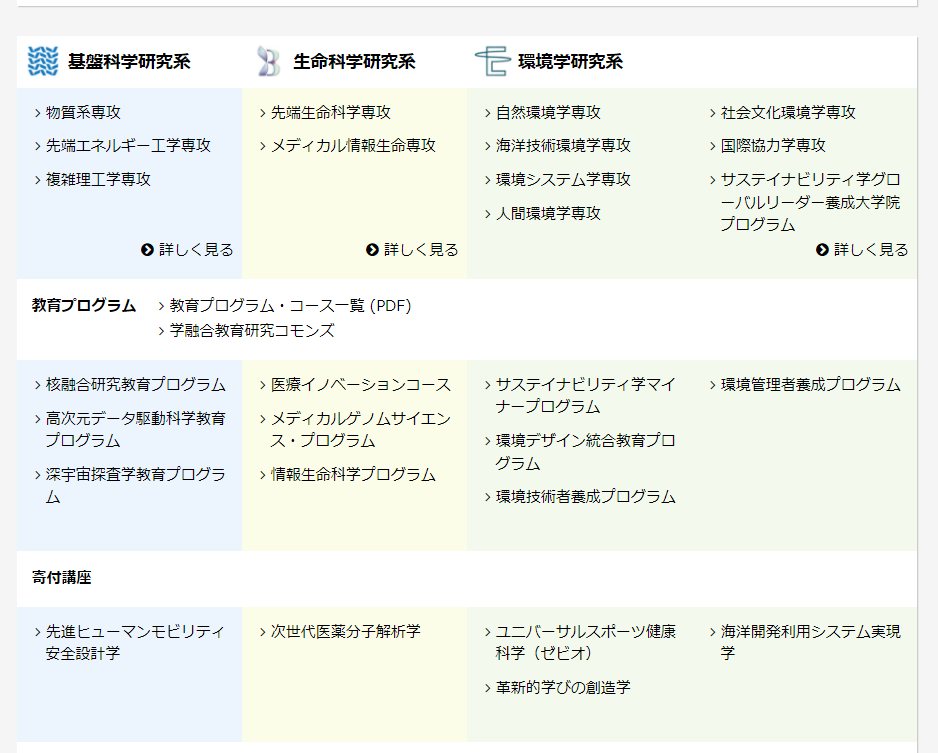Click the 生命科学研究系 logo icon
Image resolution: width=938 pixels, height=753 pixels.
click(x=269, y=61)
